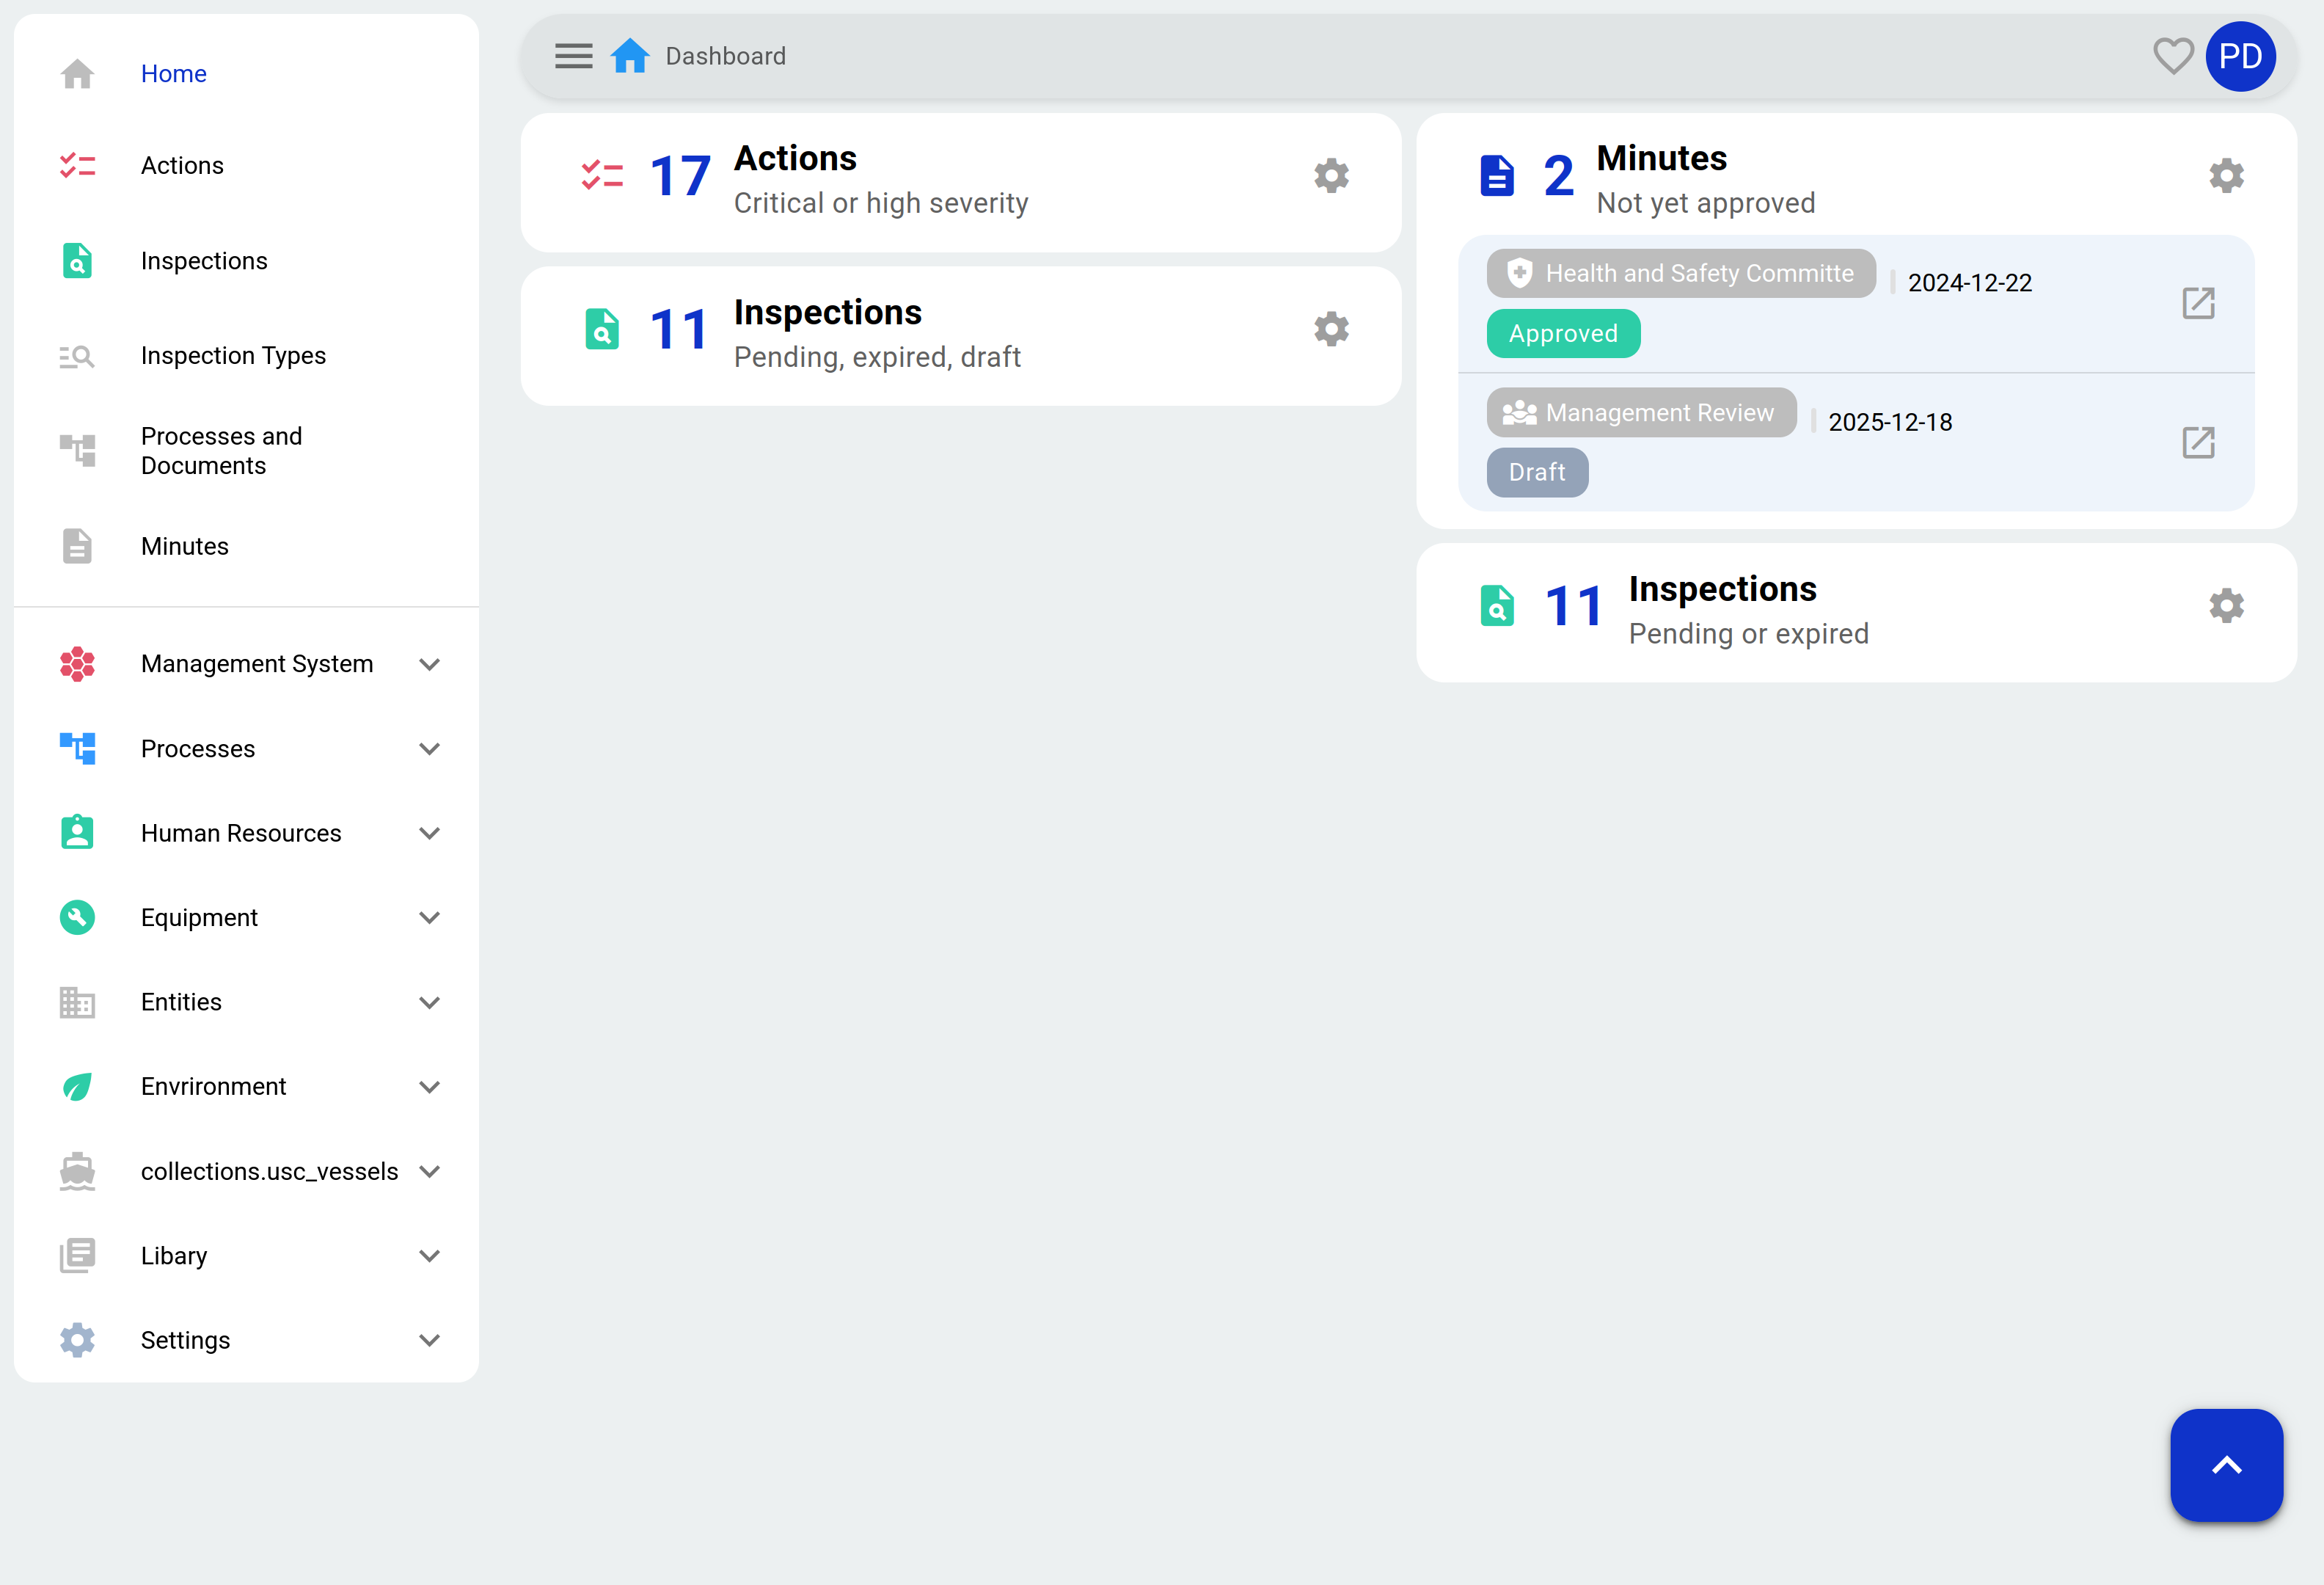Open Minutes widget settings gear

click(x=2226, y=176)
